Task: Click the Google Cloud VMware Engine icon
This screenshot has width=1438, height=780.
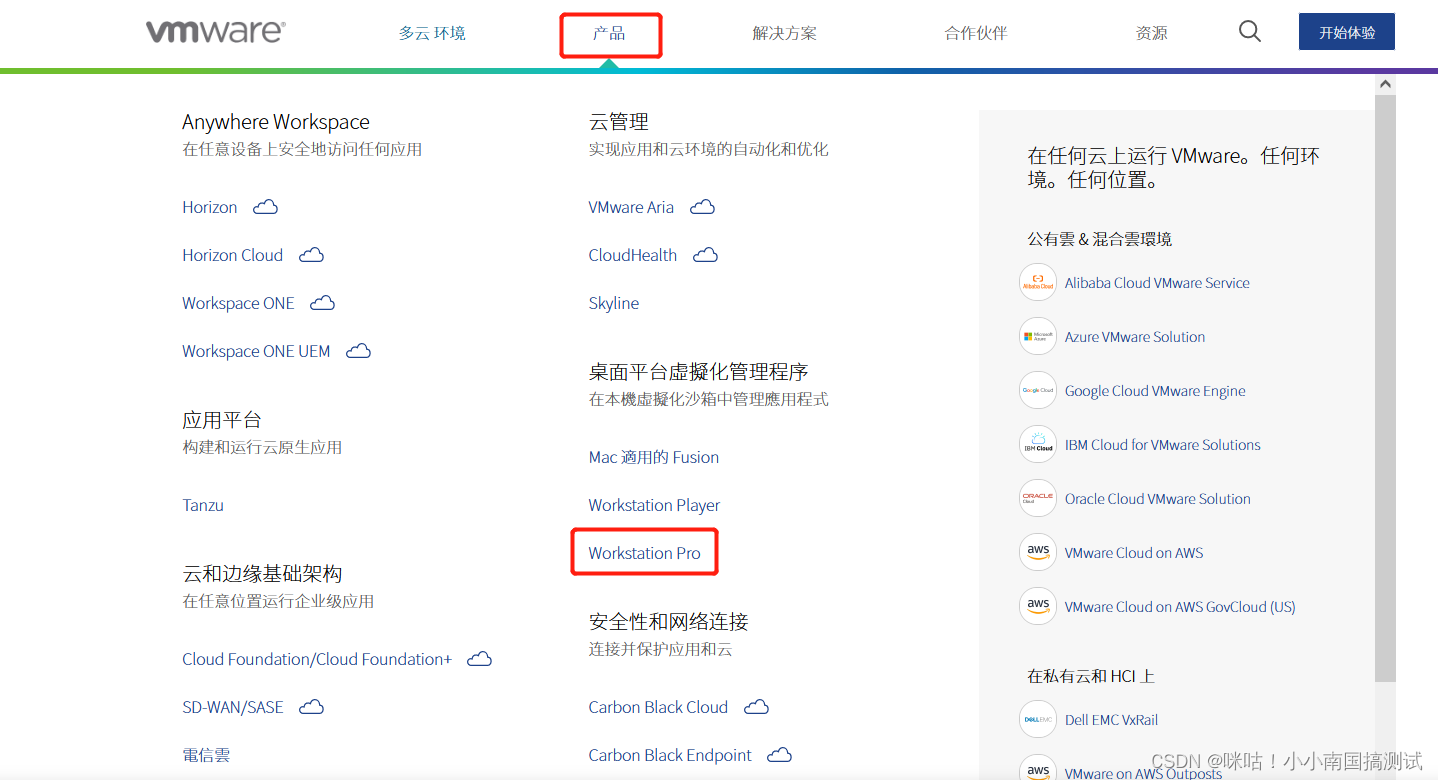Action: tap(1037, 390)
